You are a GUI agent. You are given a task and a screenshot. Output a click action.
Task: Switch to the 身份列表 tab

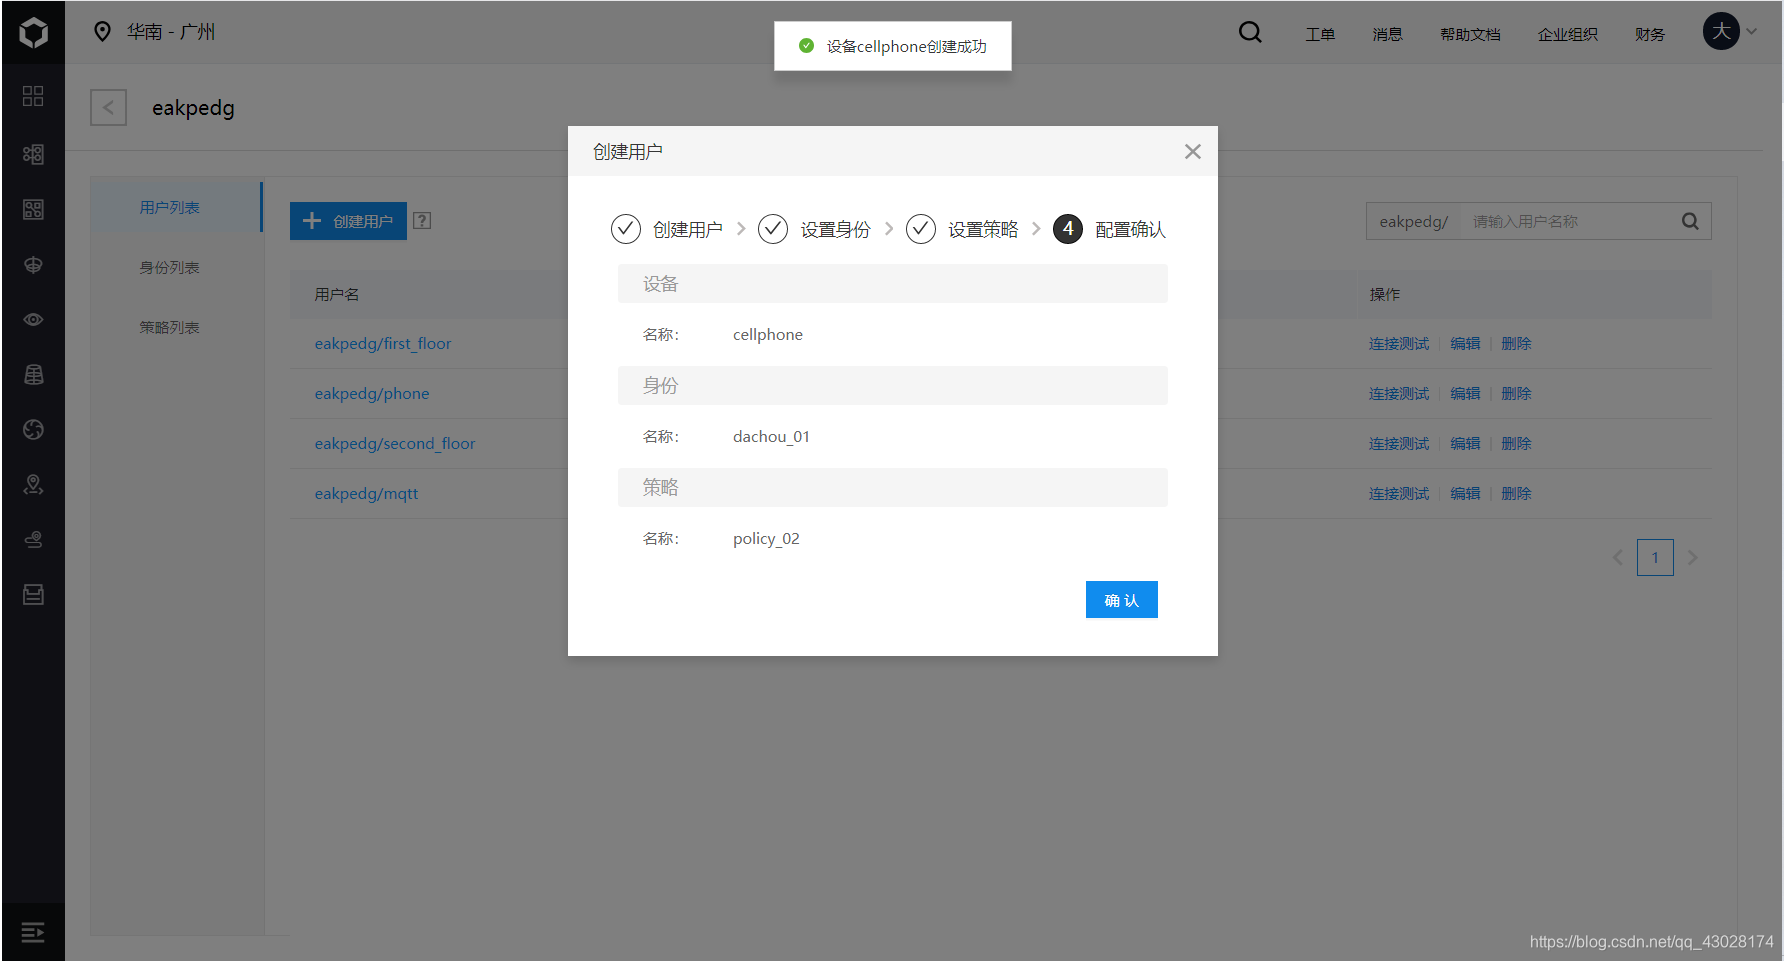point(170,267)
